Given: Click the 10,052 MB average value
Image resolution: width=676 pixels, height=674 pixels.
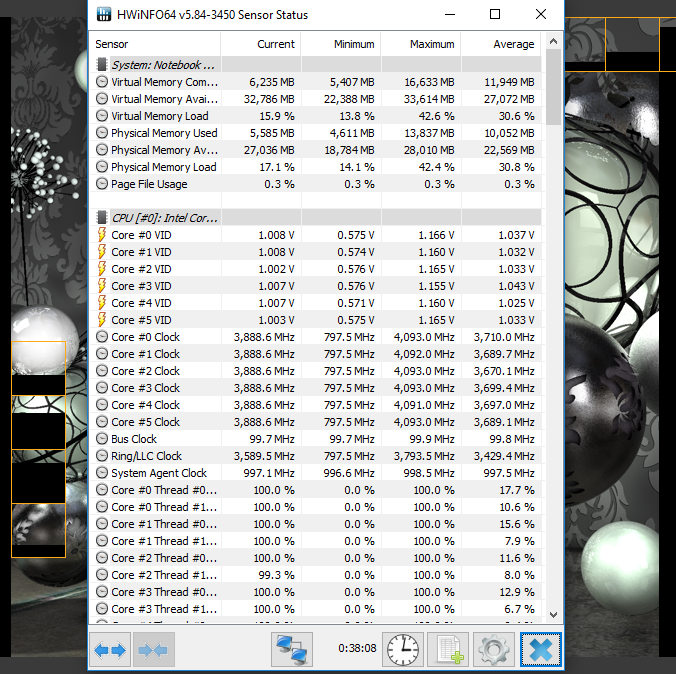Looking at the screenshot, I should pos(509,133).
